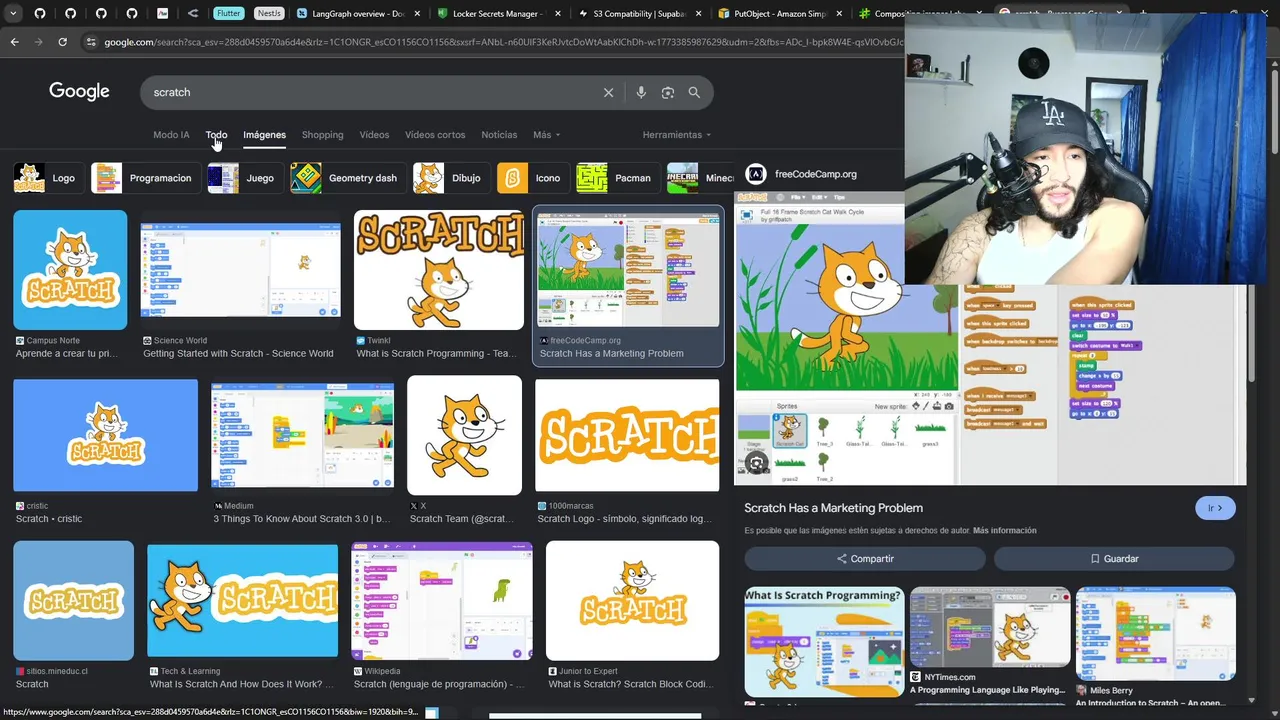This screenshot has width=1280, height=720.
Task: Open 1000marcas Scratch Logo thumbnail
Action: coord(627,435)
